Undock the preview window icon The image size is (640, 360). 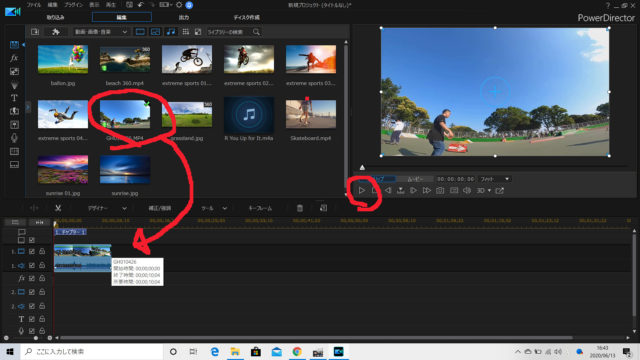pyautogui.click(x=500, y=190)
